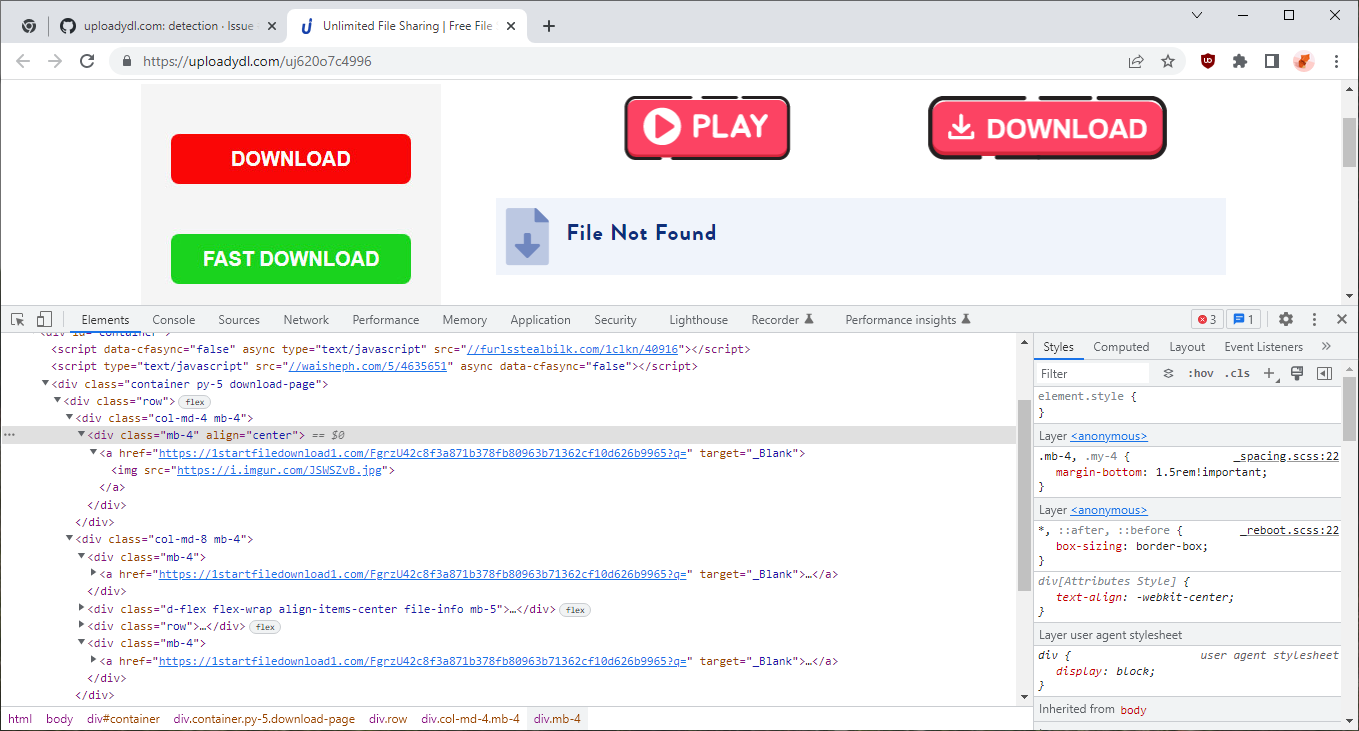
Task: Open the Lighthouse panel
Action: pos(697,319)
